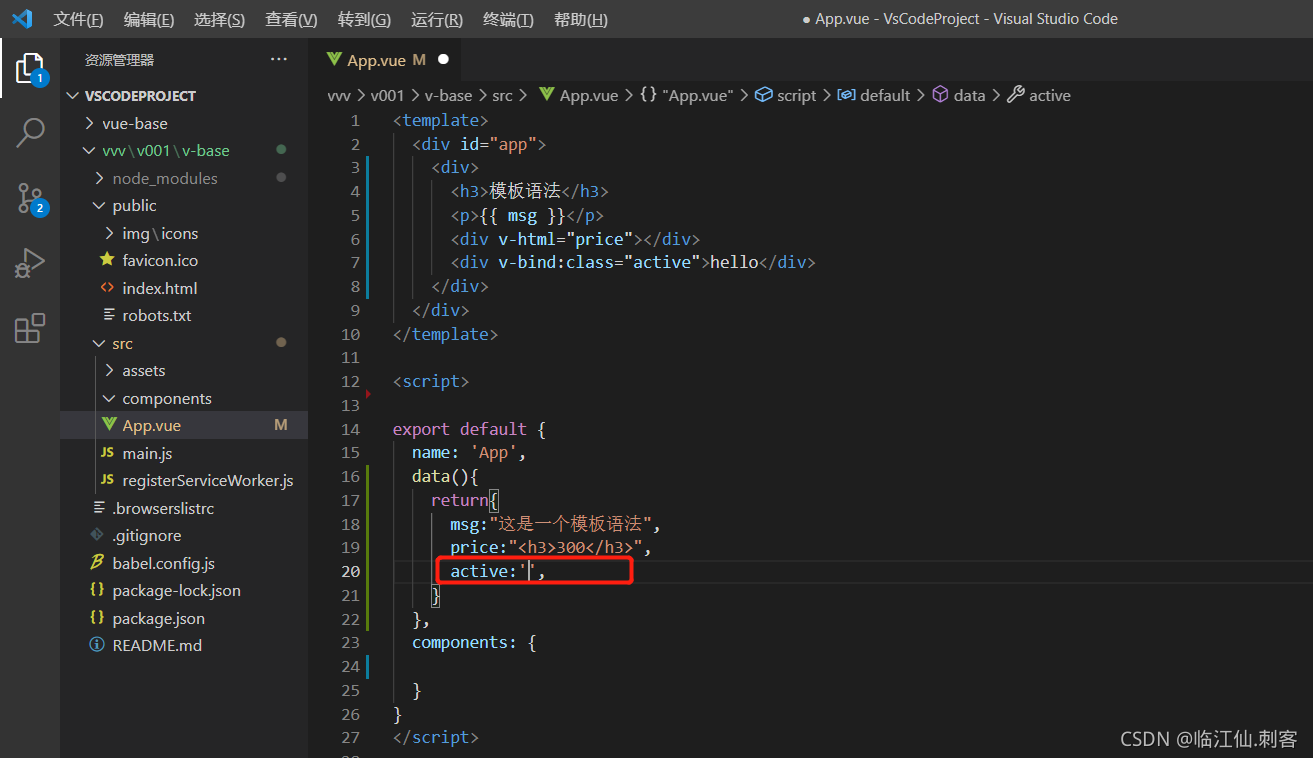Select the 资源管理器 panel title

click(119, 60)
